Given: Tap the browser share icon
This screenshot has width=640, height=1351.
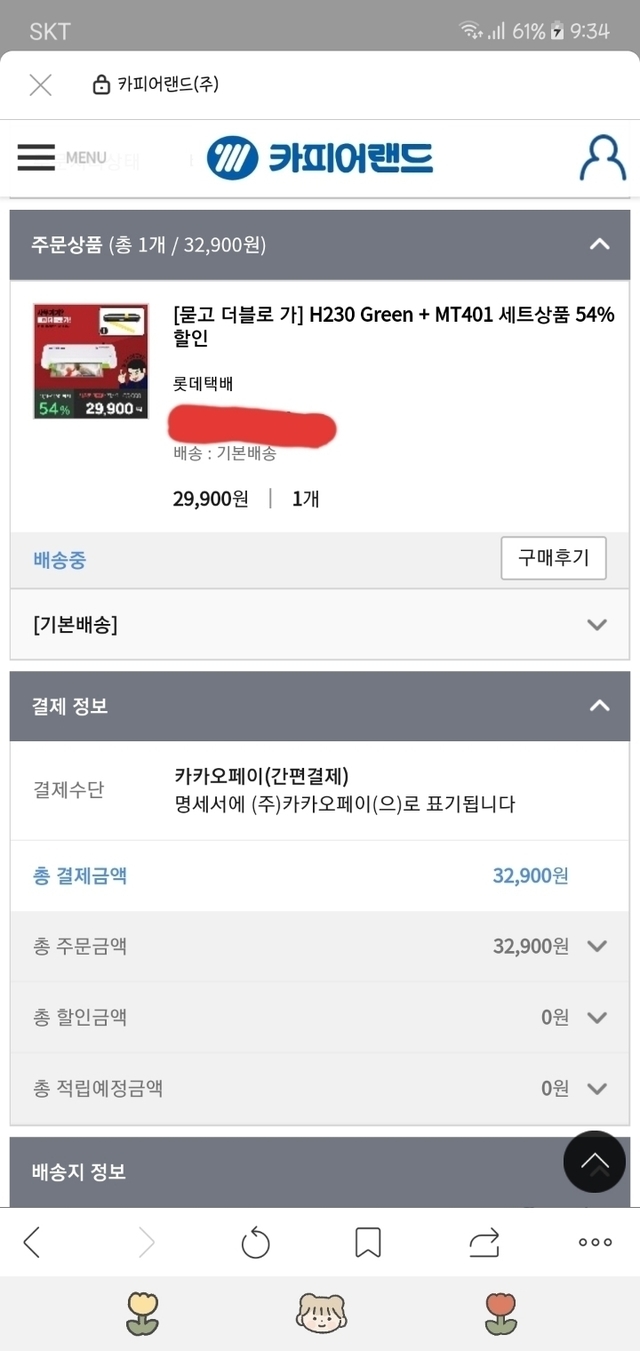Looking at the screenshot, I should coord(484,1242).
